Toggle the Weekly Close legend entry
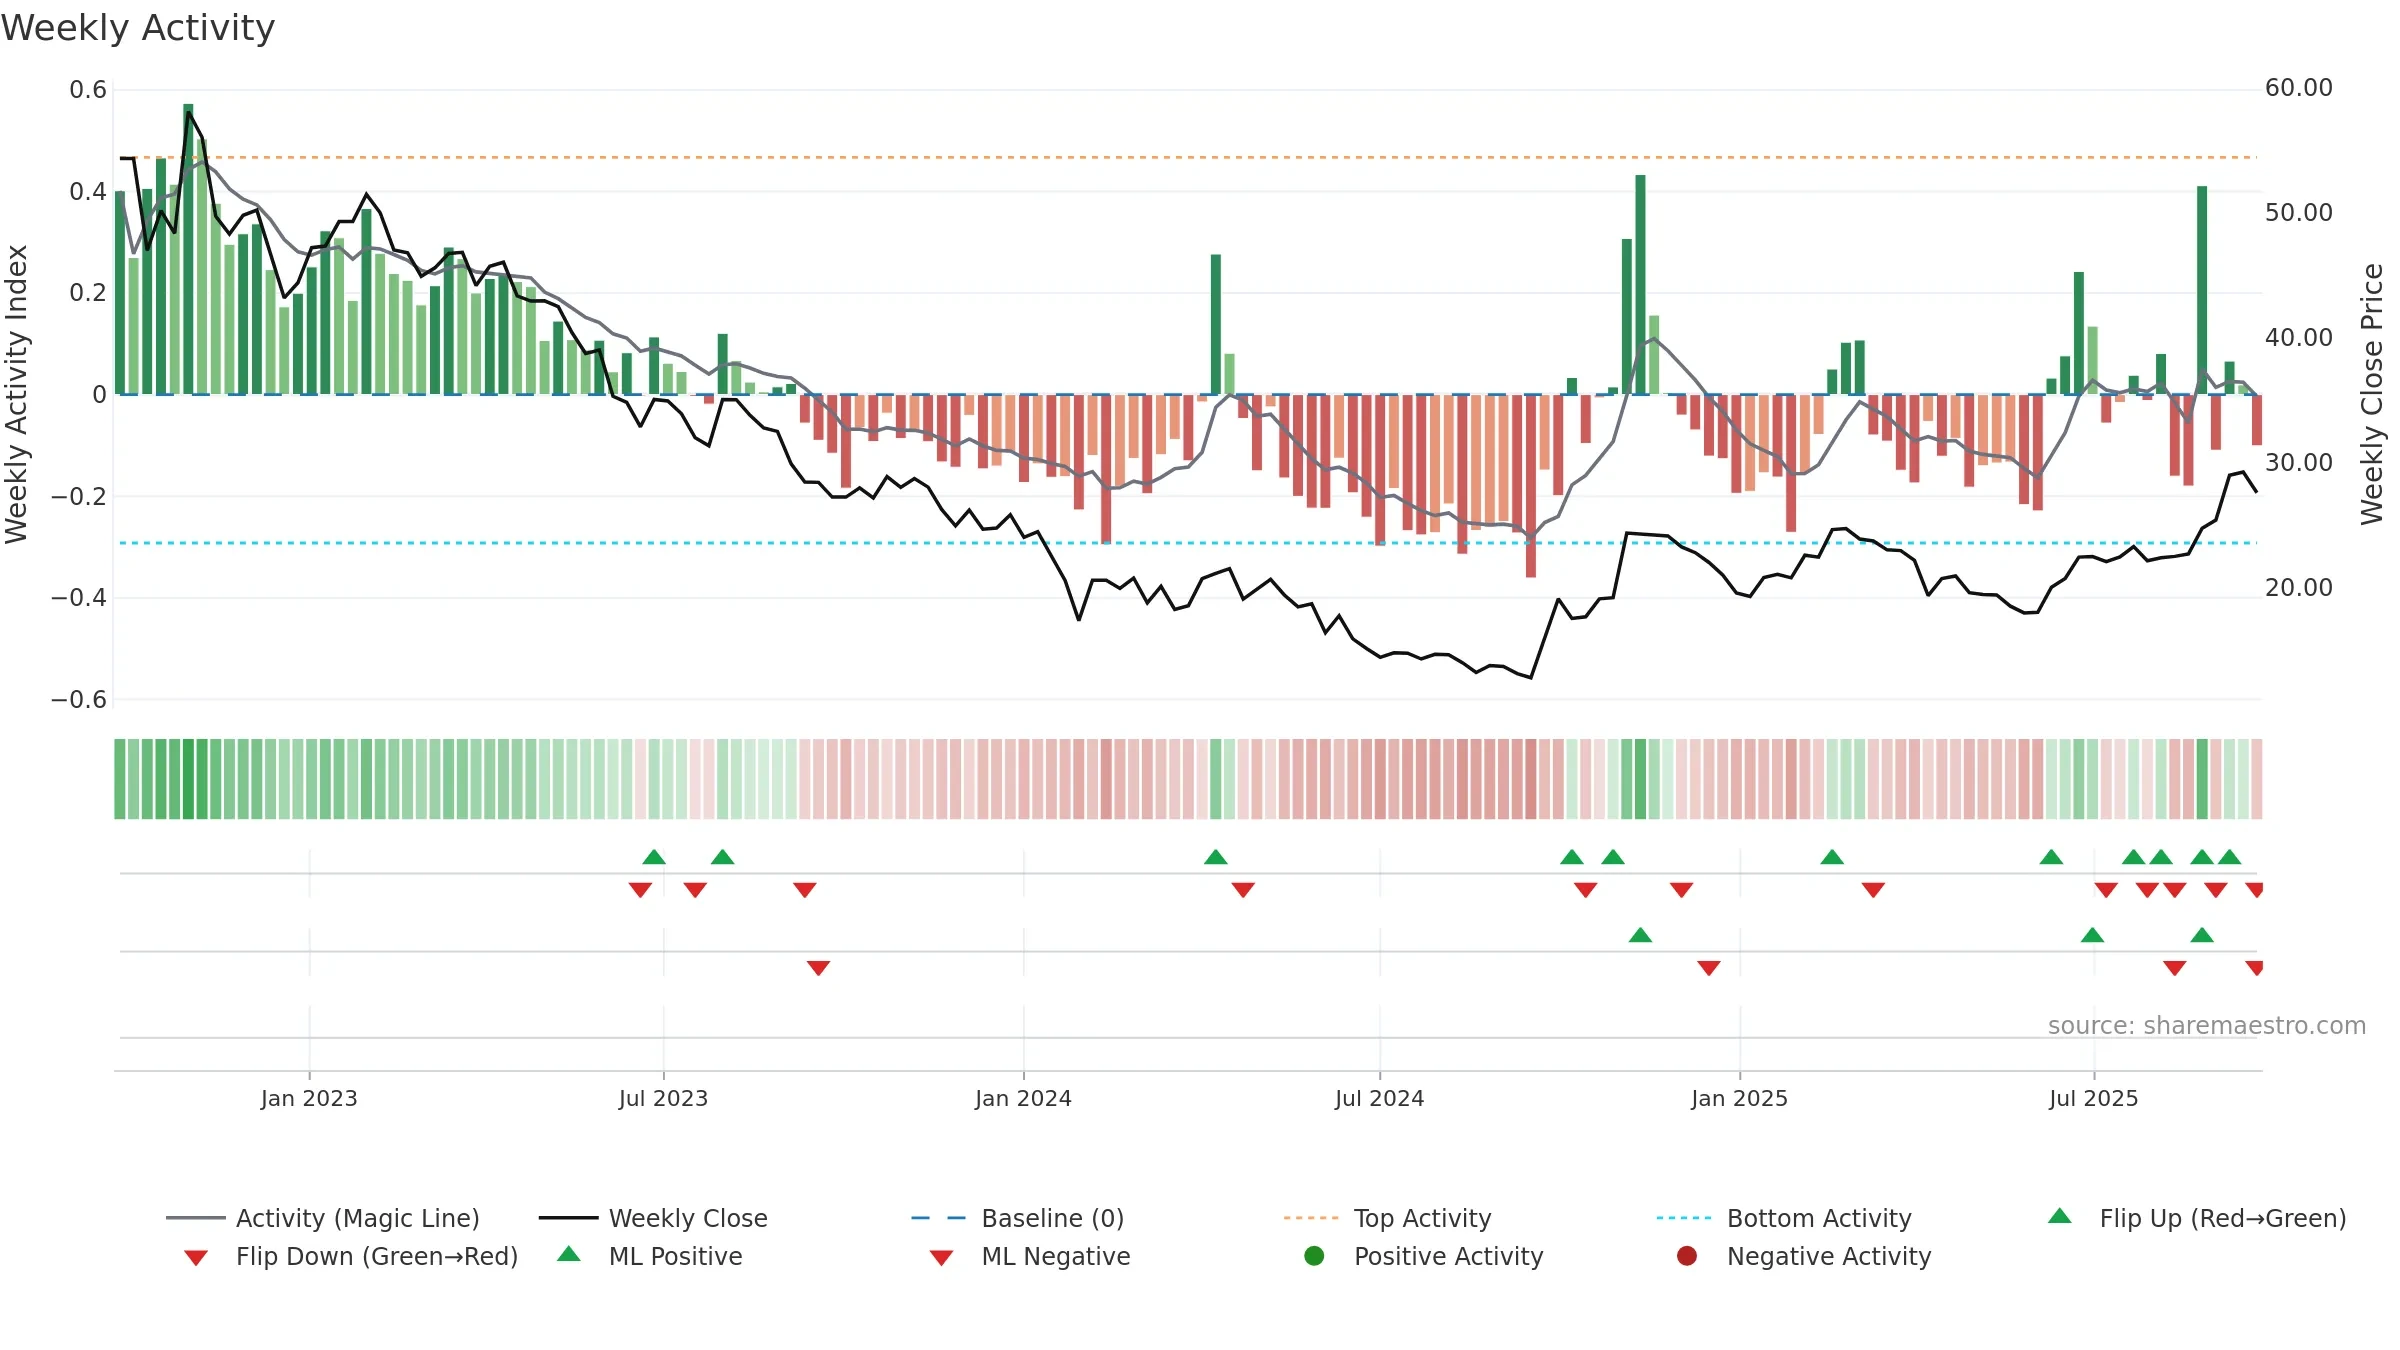Screen dimensions: 2400x1350 653,1218
